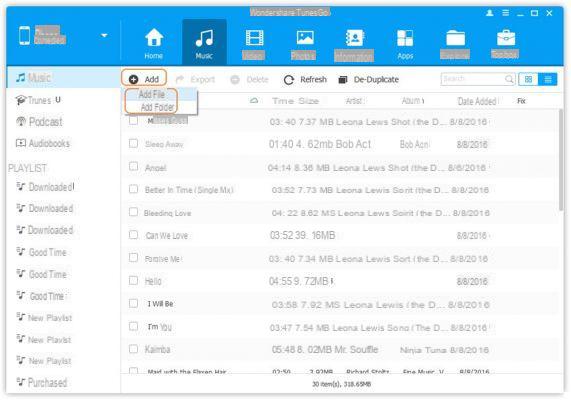The width and height of the screenshot is (571, 400).
Task: Select the Sleep Away song title
Action: point(164,145)
